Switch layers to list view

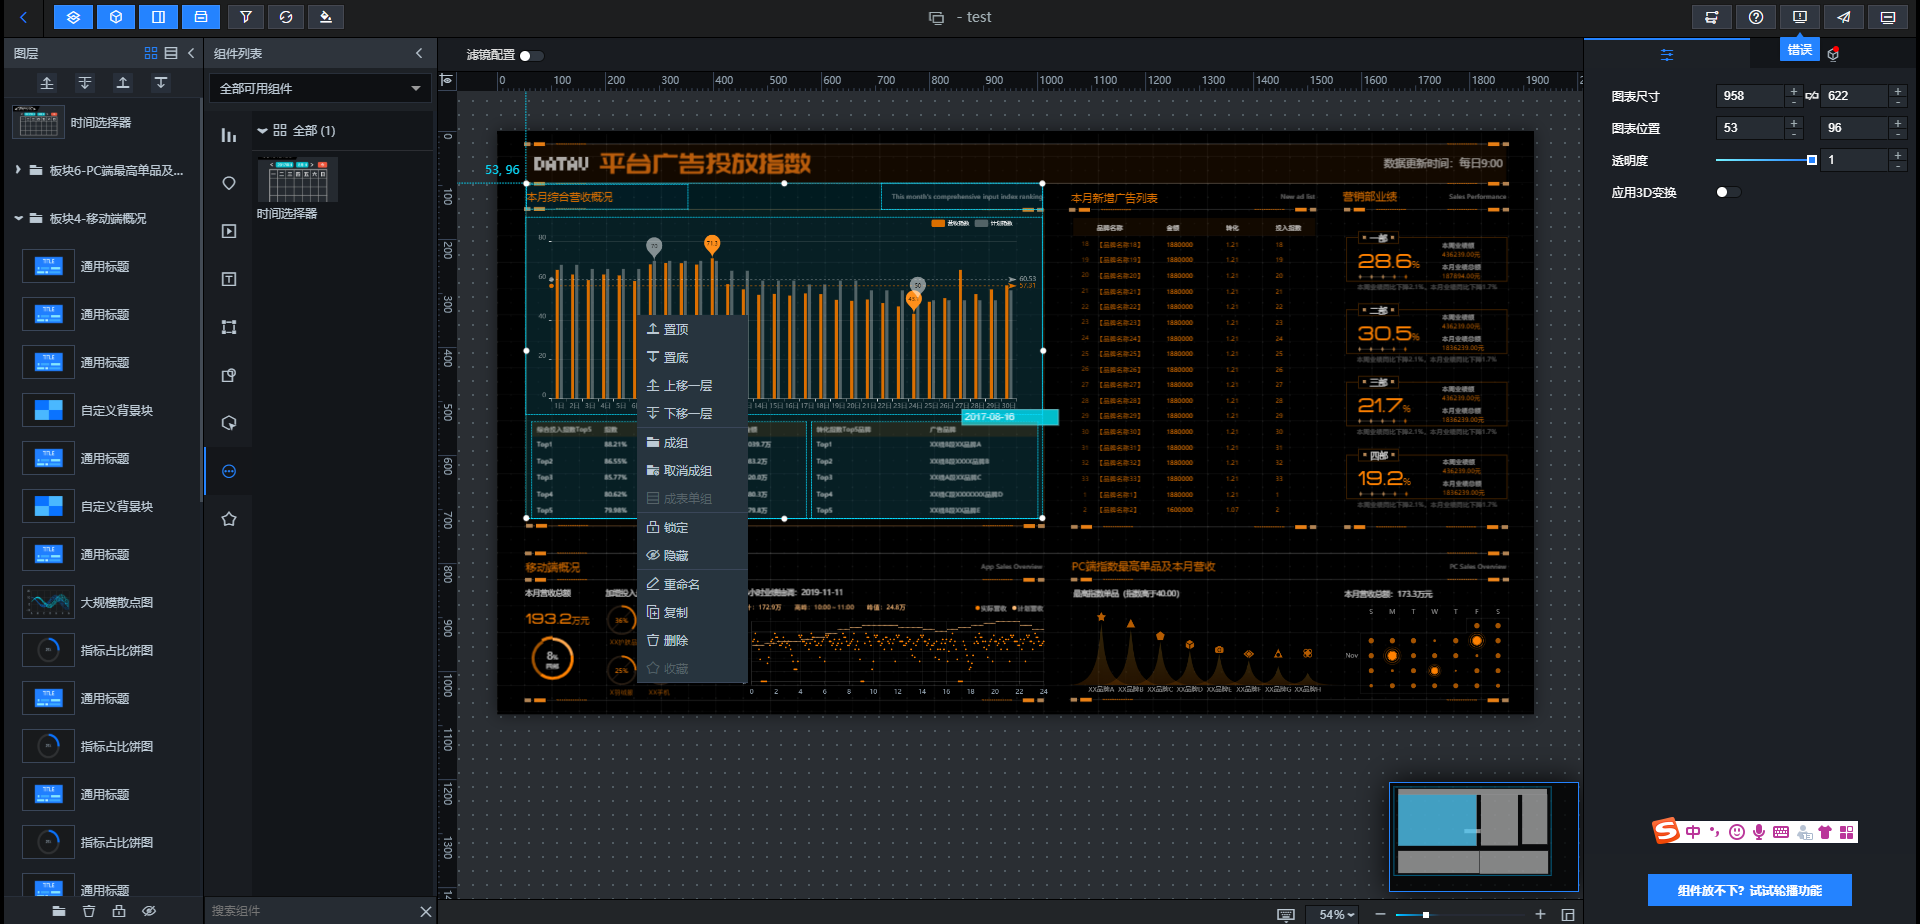pos(171,53)
